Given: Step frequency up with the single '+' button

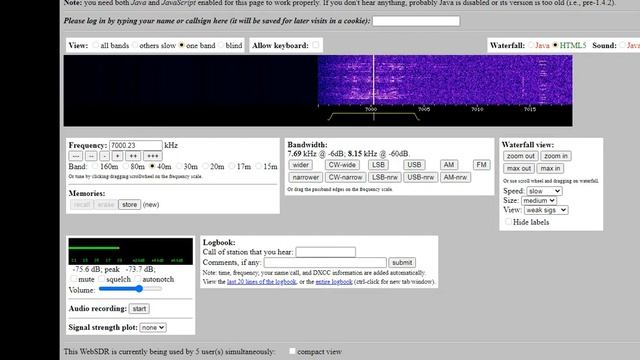Looking at the screenshot, I should (118, 156).
